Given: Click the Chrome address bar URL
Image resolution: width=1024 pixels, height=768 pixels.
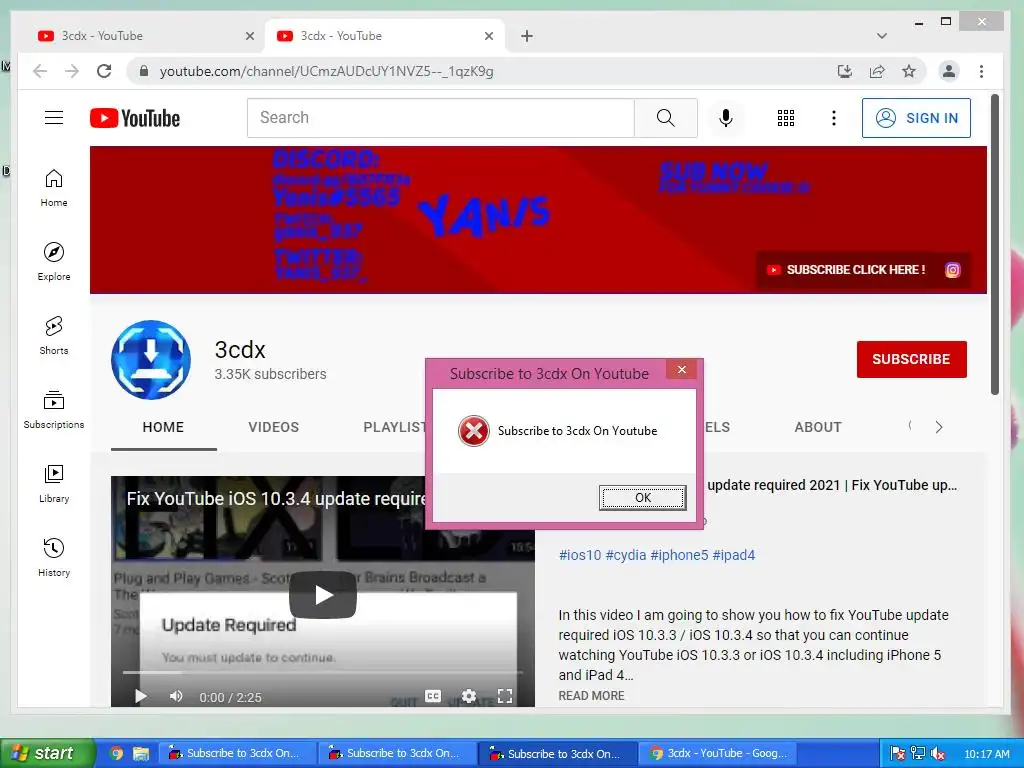Looking at the screenshot, I should (x=327, y=71).
